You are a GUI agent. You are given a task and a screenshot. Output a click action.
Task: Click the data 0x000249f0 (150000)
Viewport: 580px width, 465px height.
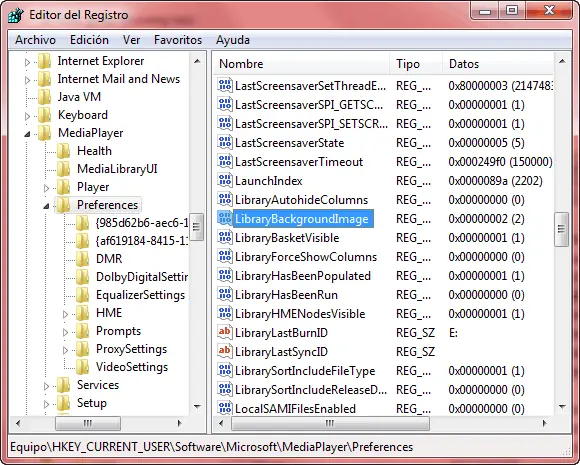(x=500, y=162)
